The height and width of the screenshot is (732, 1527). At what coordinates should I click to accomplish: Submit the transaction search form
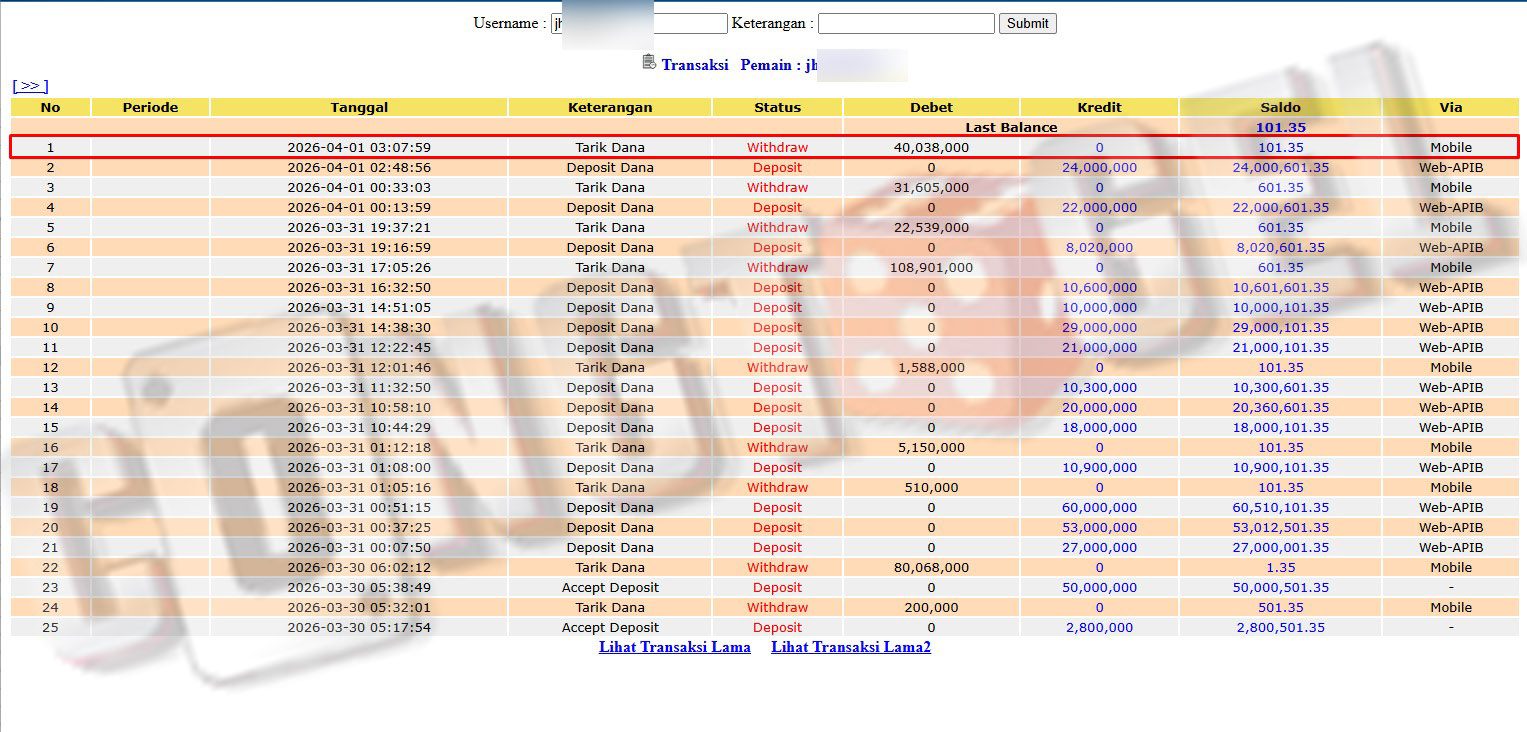pos(1027,23)
